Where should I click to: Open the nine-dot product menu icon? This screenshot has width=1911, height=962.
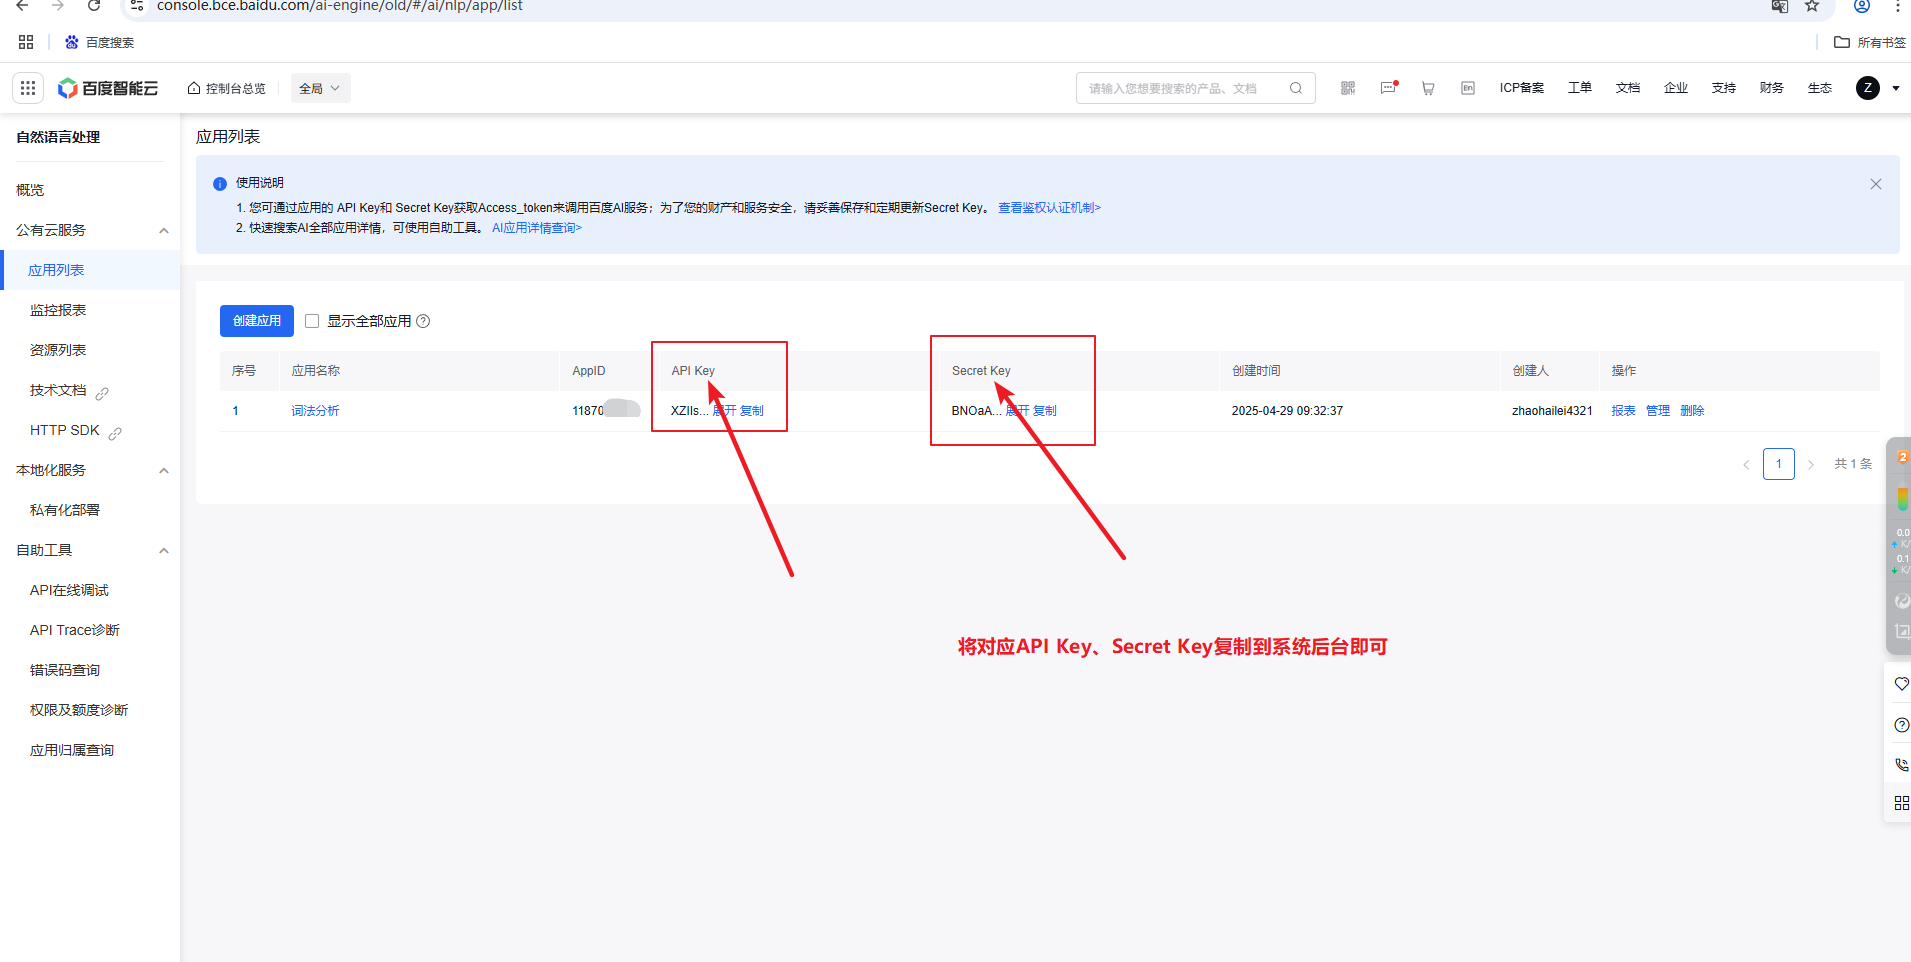[x=28, y=88]
